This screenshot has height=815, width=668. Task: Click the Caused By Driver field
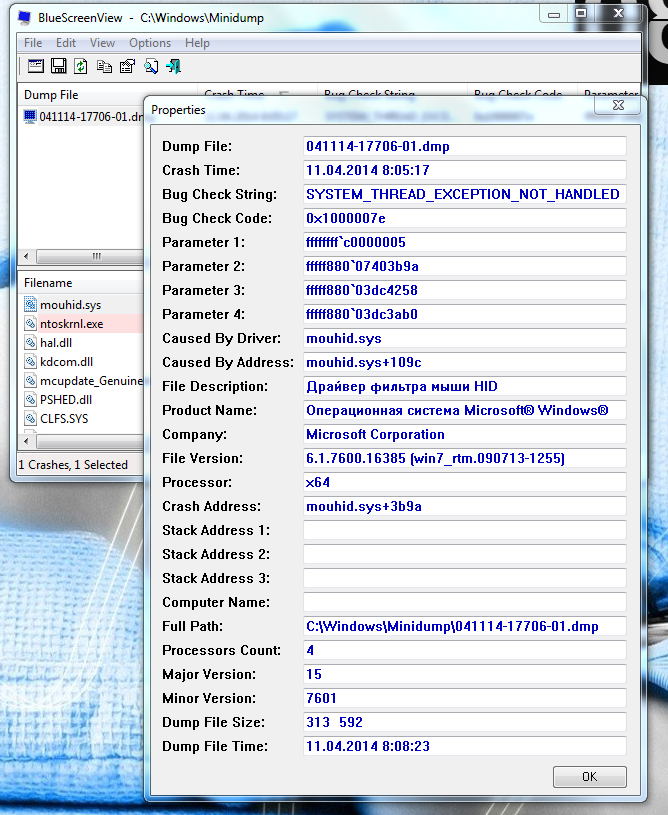(x=465, y=338)
